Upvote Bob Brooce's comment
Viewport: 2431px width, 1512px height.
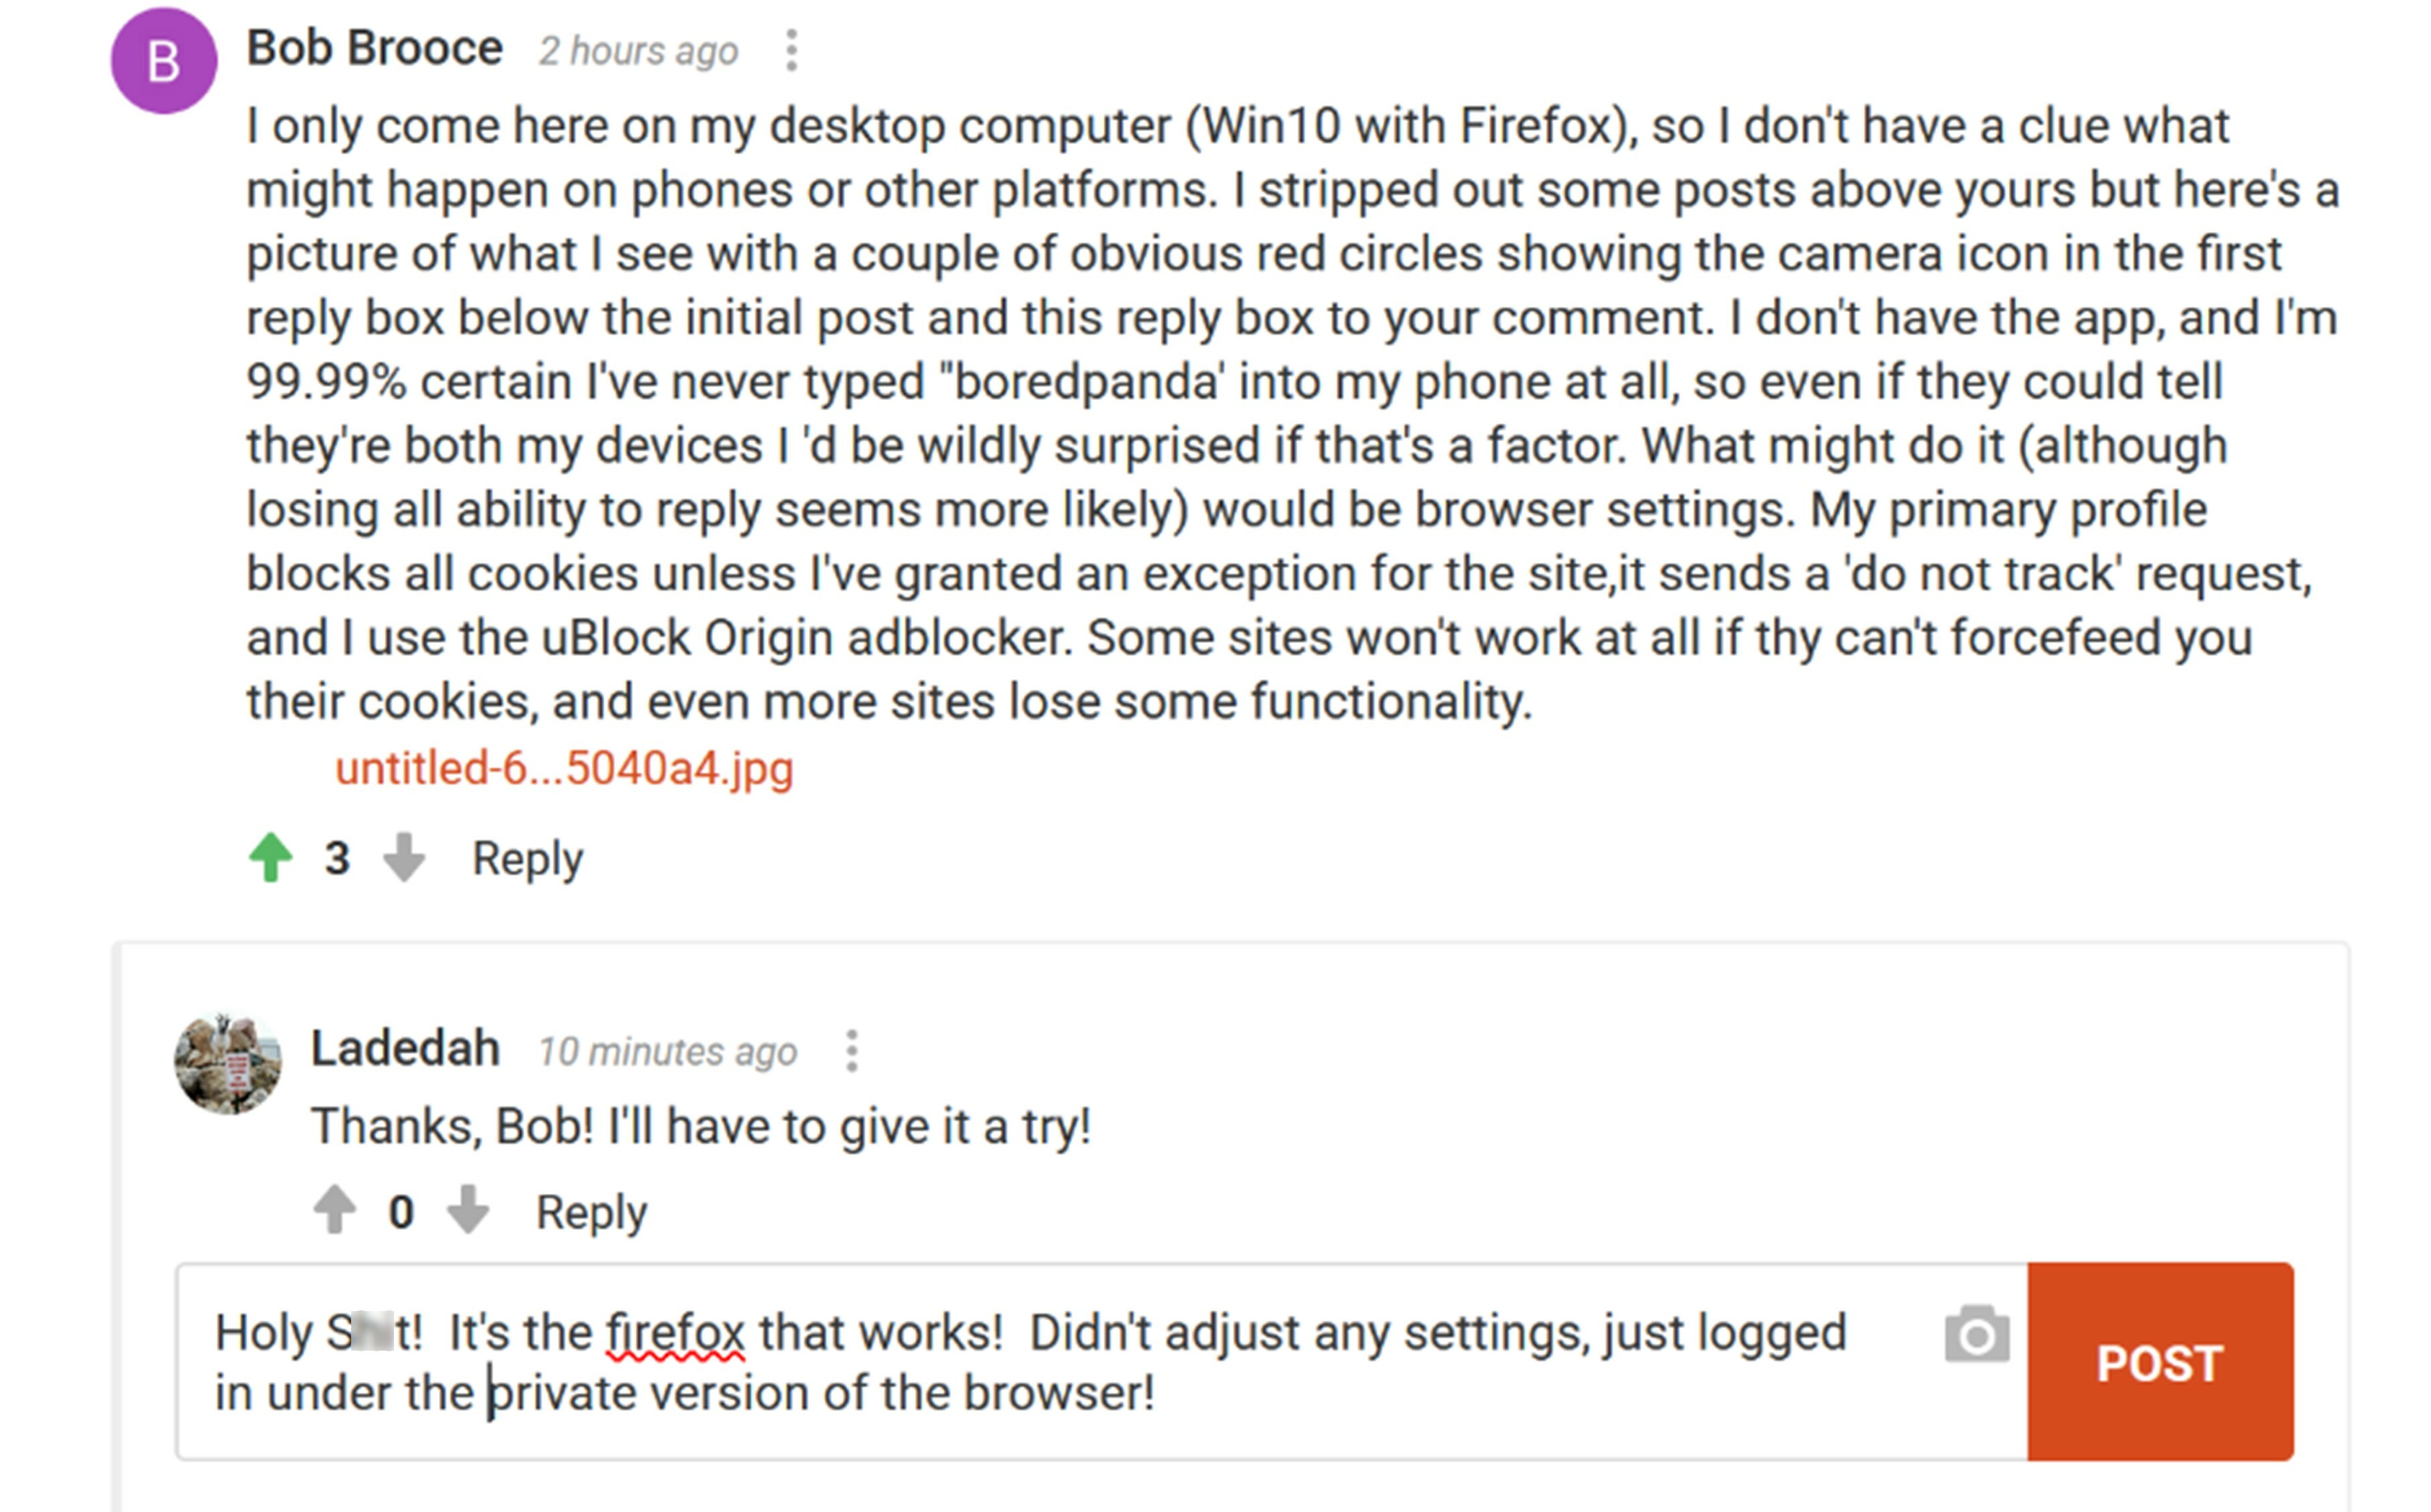coord(270,858)
